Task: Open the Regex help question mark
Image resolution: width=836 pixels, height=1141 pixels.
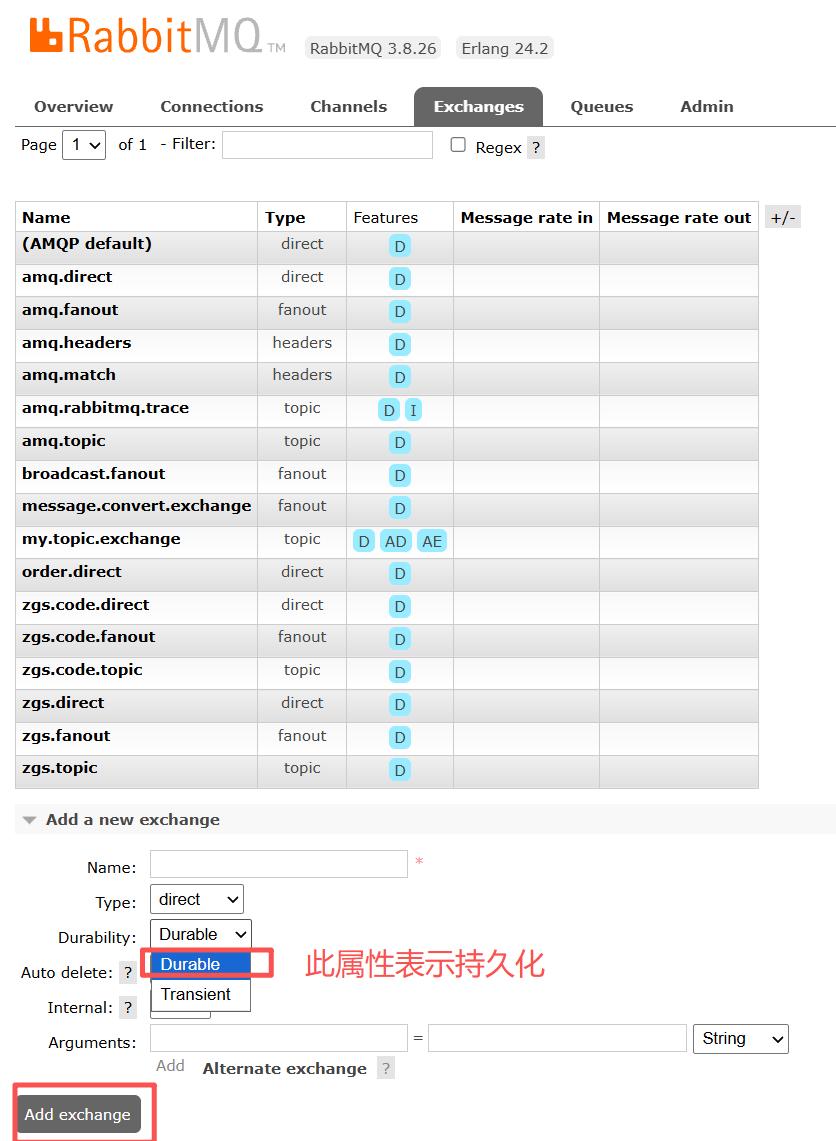Action: tap(536, 148)
